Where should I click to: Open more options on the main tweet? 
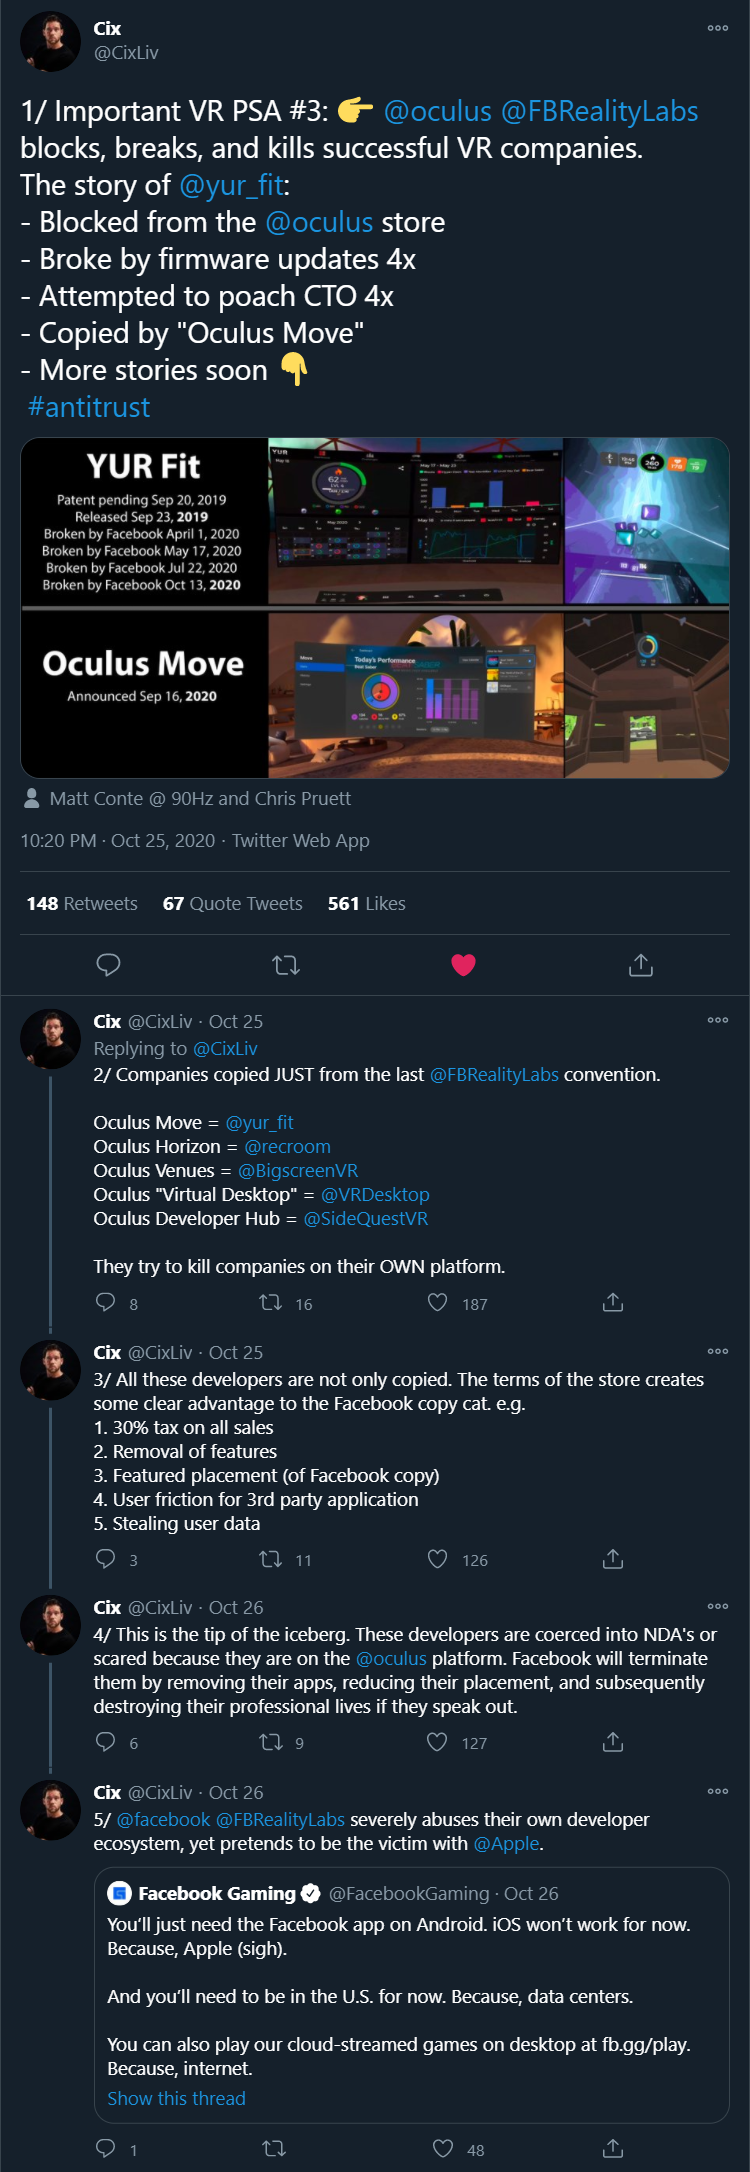(717, 28)
